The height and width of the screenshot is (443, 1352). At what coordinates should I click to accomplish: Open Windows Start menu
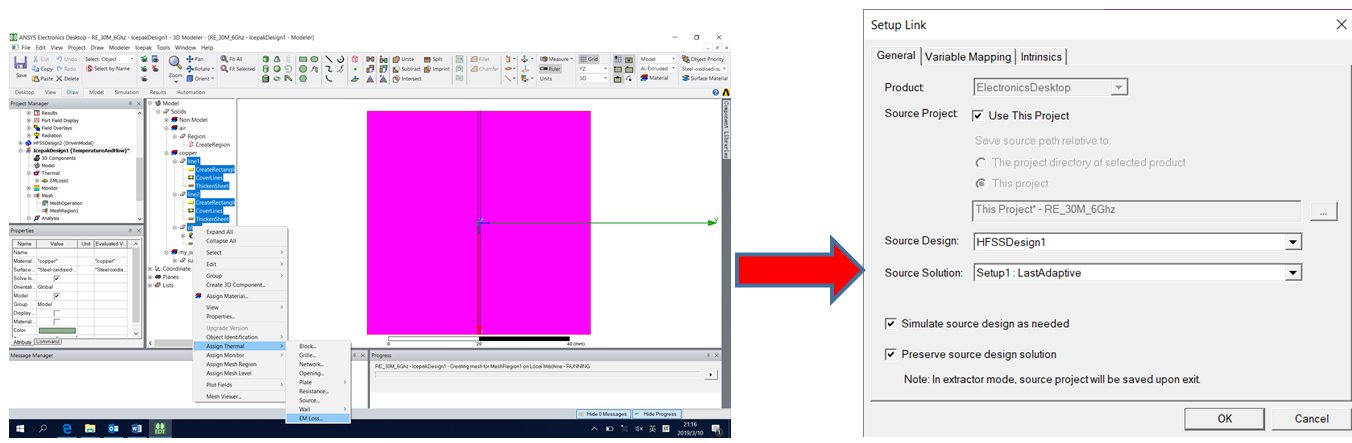coord(20,429)
